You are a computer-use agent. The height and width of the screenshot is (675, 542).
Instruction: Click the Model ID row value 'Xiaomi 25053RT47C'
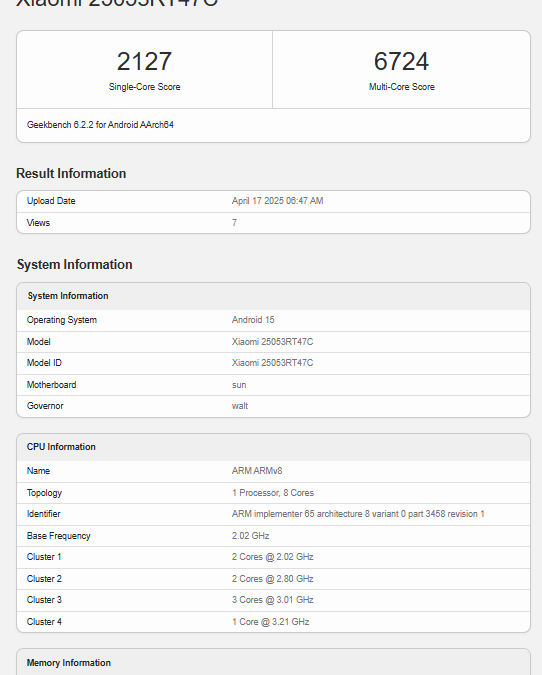(273, 363)
